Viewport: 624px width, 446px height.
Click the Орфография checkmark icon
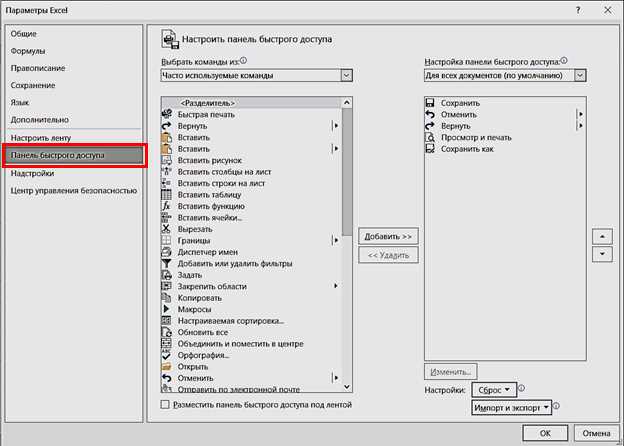pos(166,355)
